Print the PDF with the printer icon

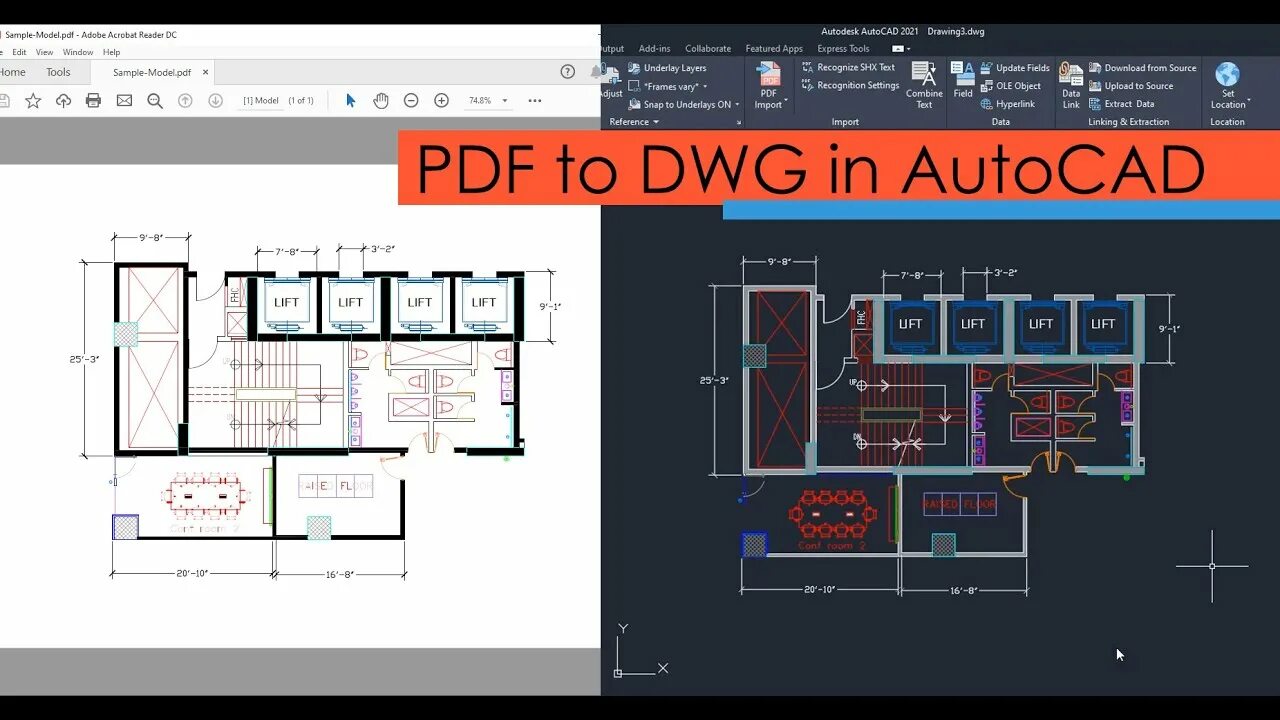pyautogui.click(x=94, y=100)
